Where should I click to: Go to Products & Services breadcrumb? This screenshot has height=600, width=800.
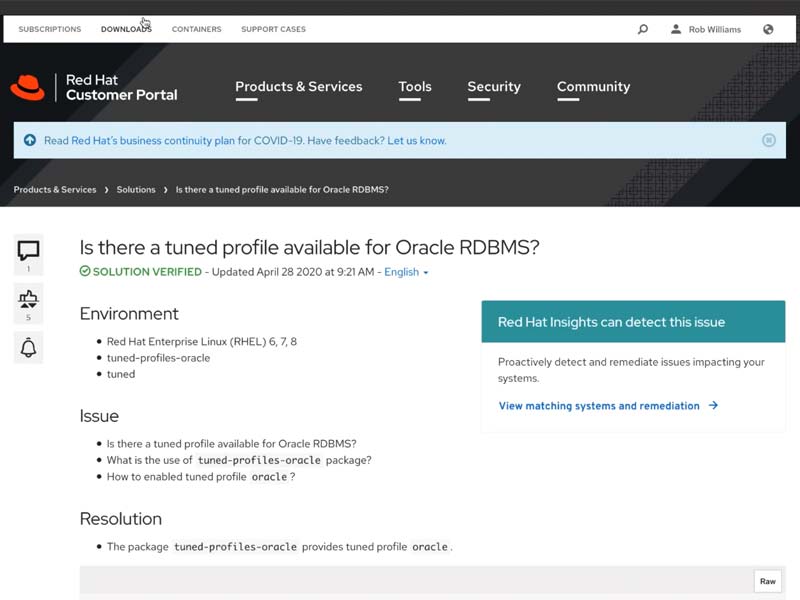55,189
